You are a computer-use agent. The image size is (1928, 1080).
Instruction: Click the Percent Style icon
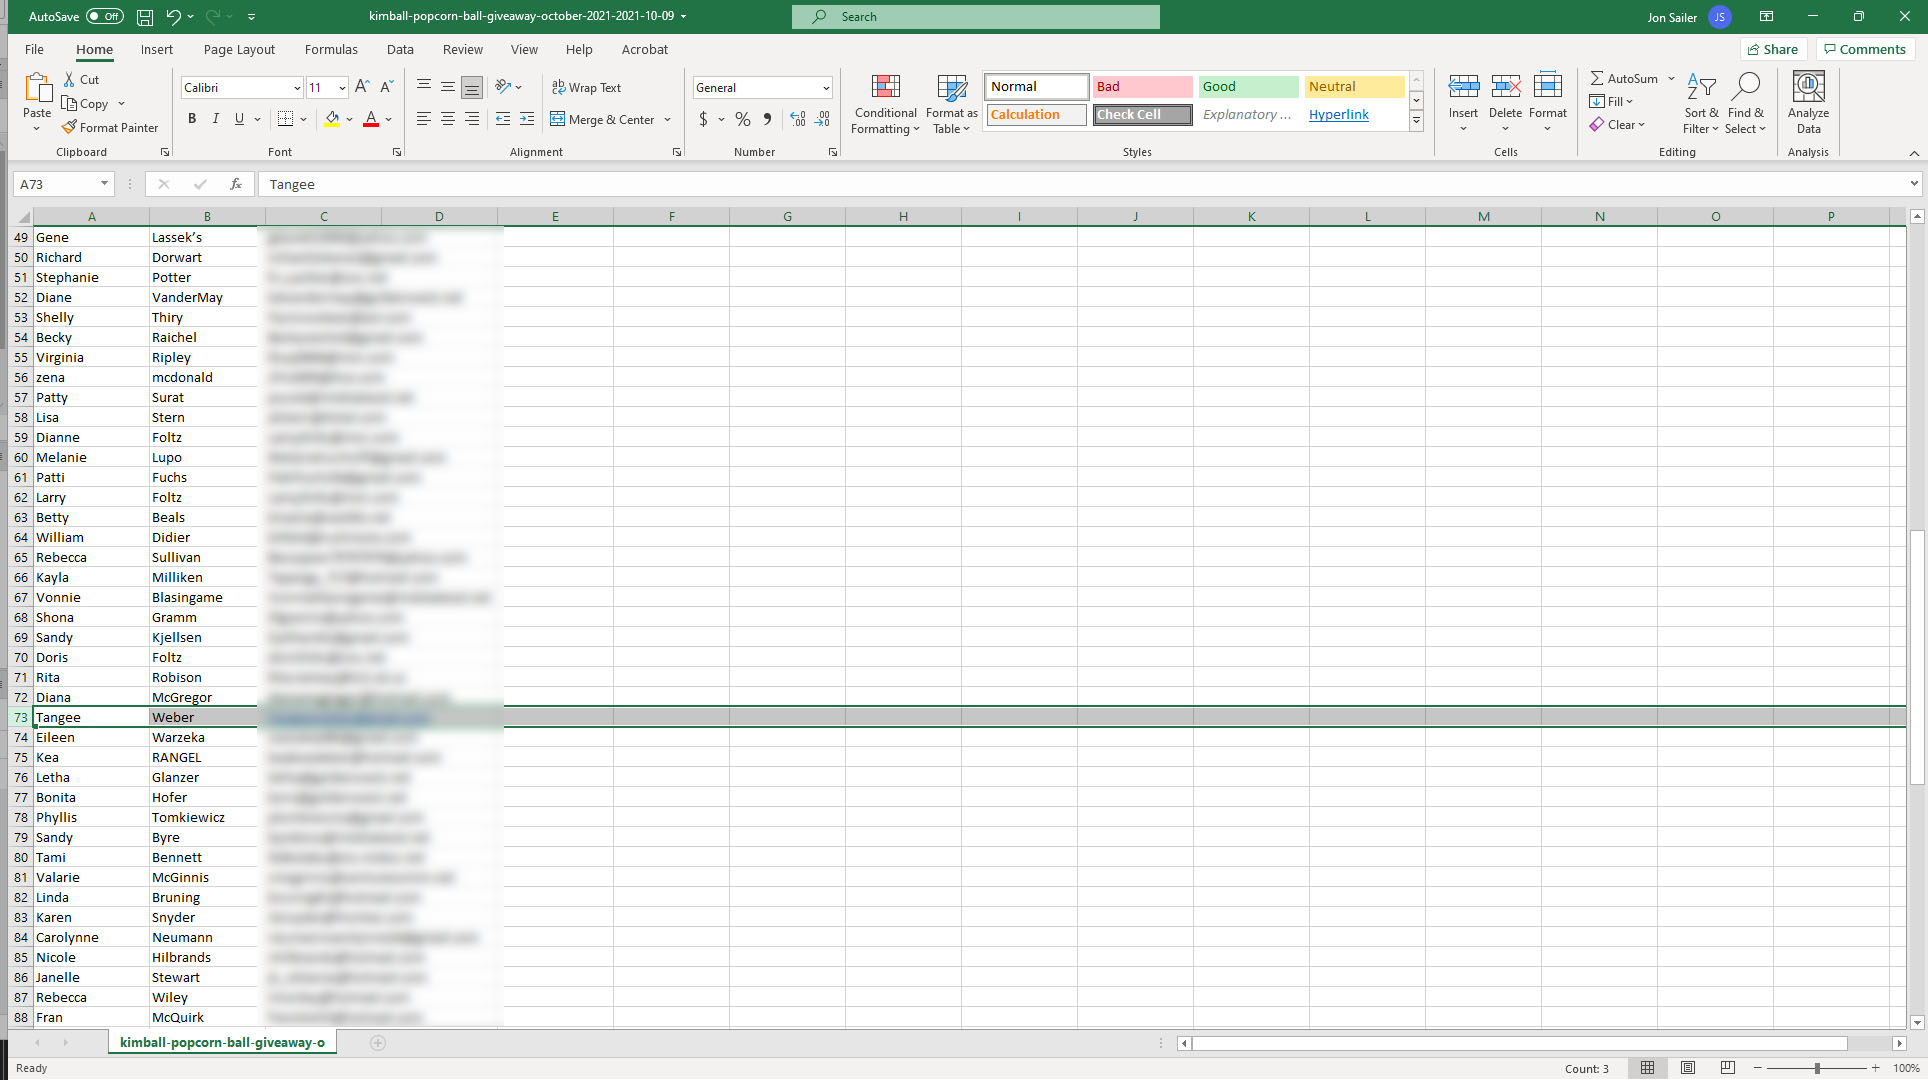point(742,119)
